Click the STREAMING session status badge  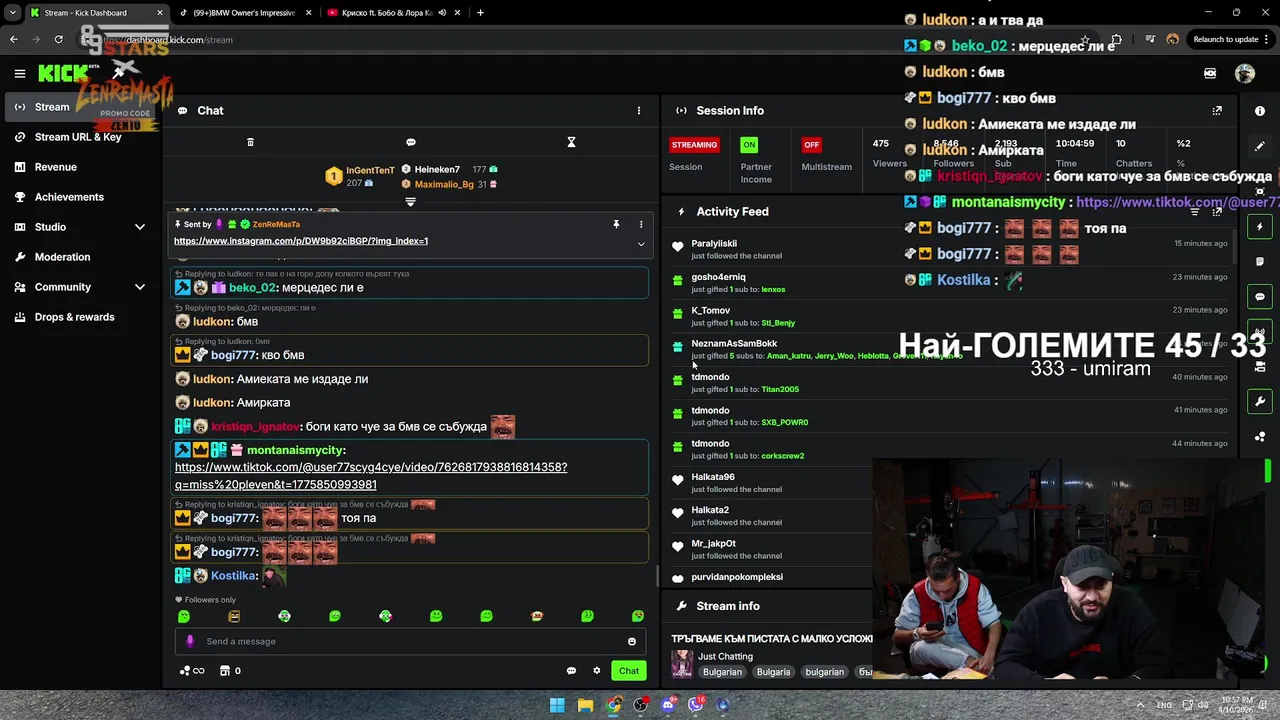694,145
